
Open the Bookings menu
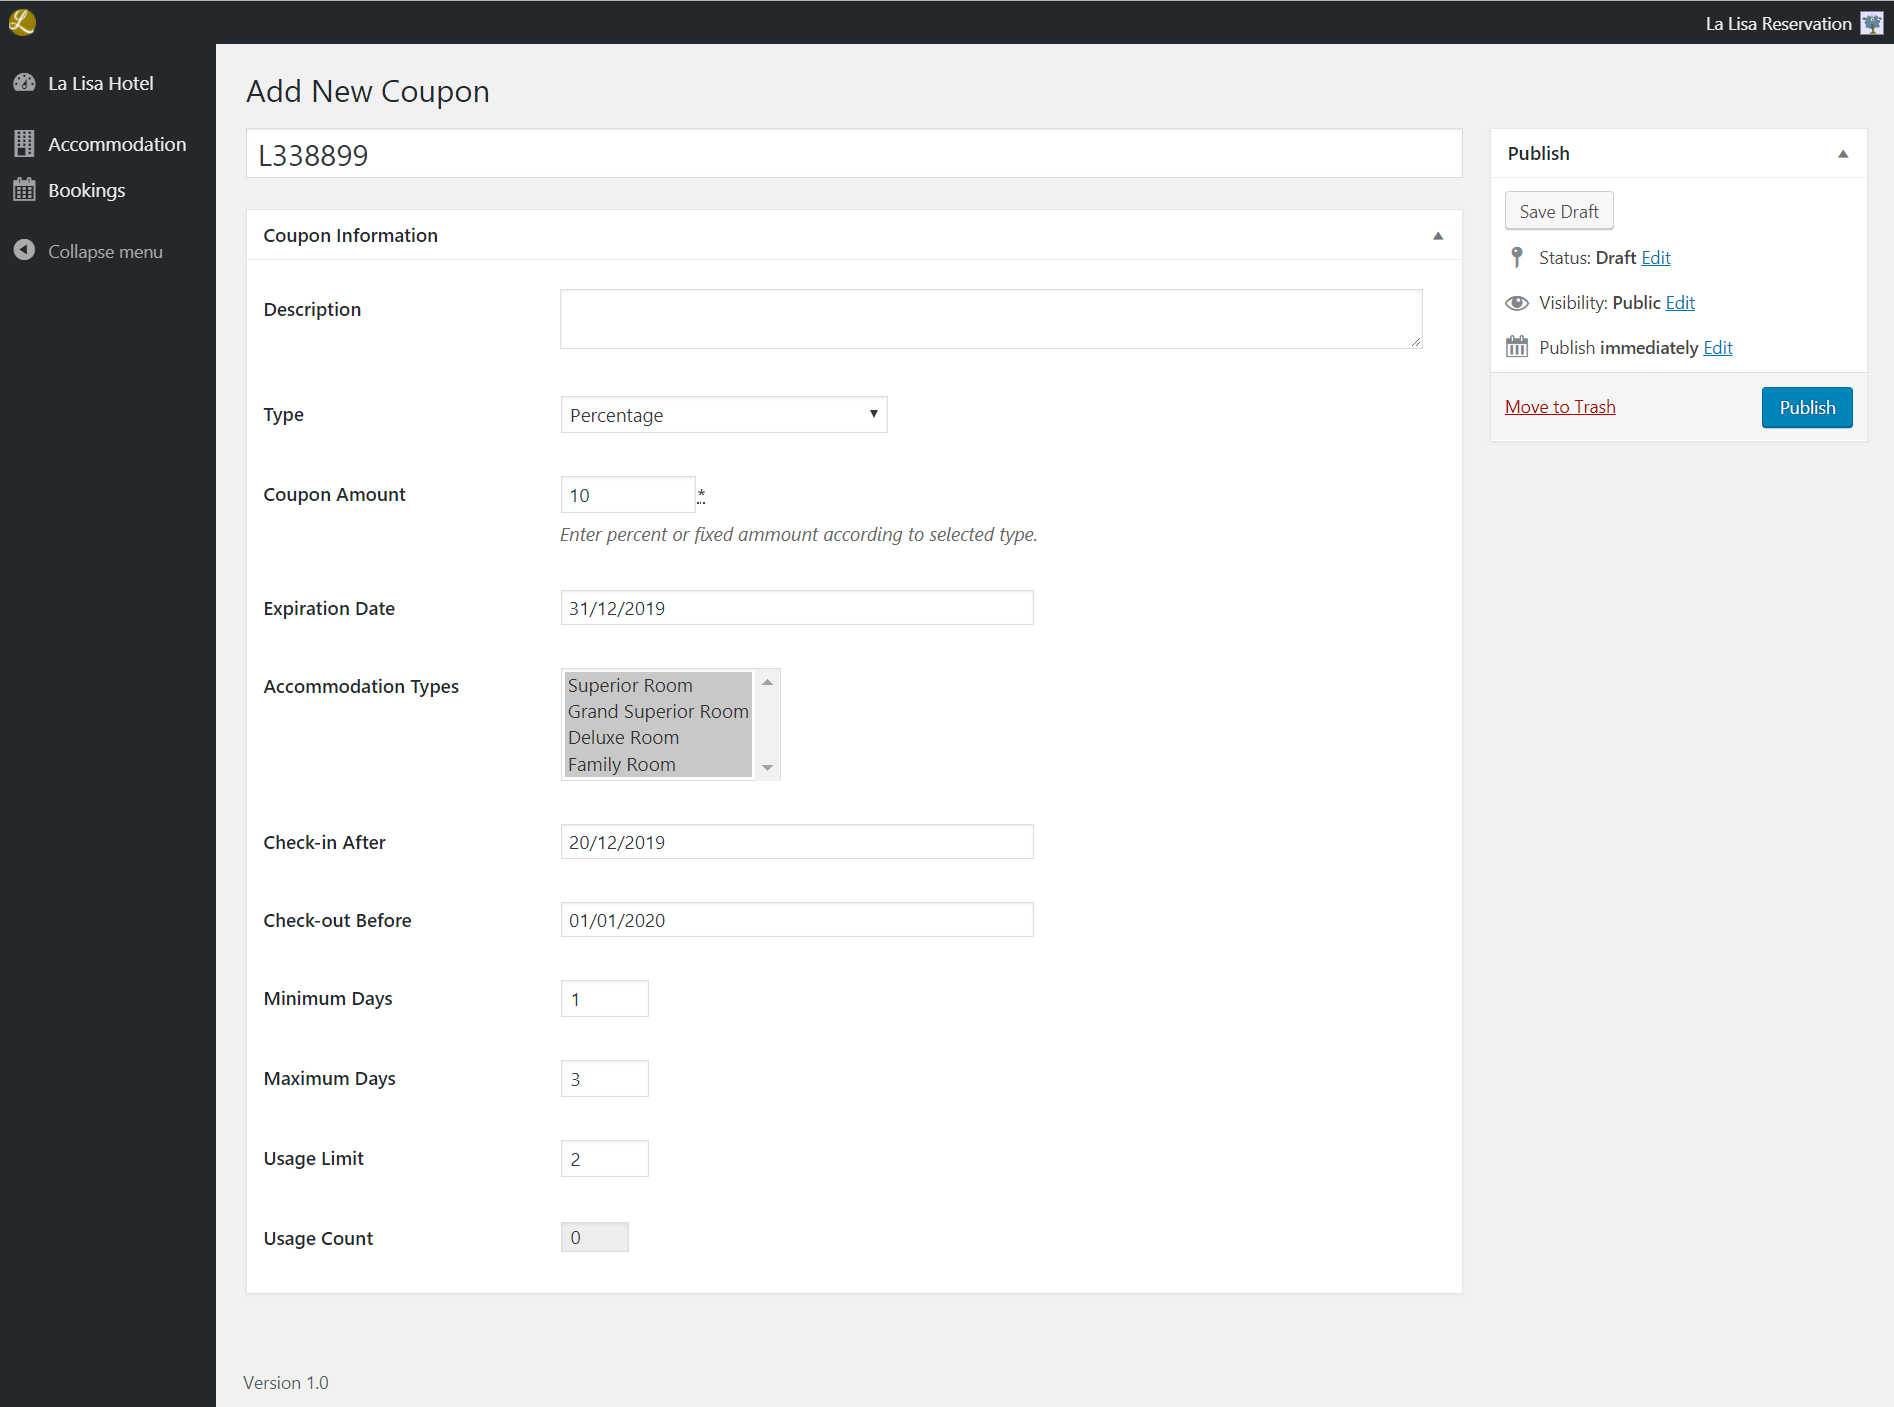87,190
